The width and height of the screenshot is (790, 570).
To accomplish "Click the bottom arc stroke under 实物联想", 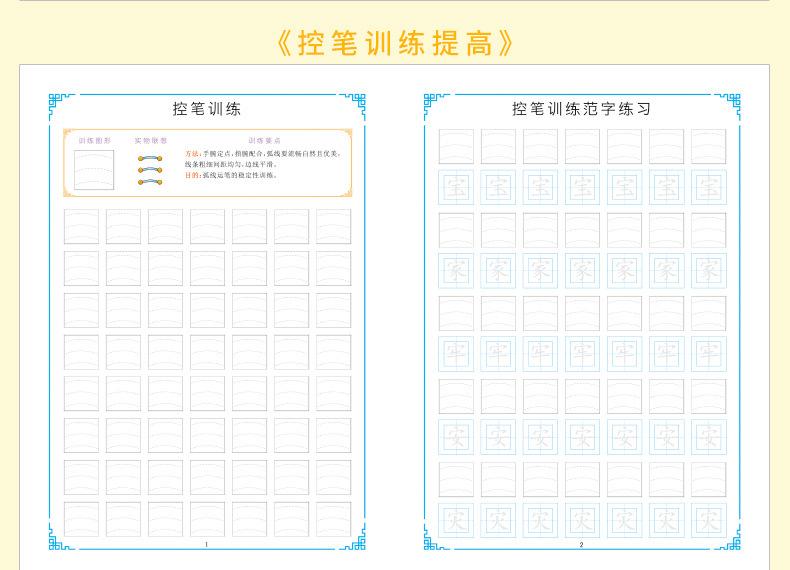I will 150,182.
